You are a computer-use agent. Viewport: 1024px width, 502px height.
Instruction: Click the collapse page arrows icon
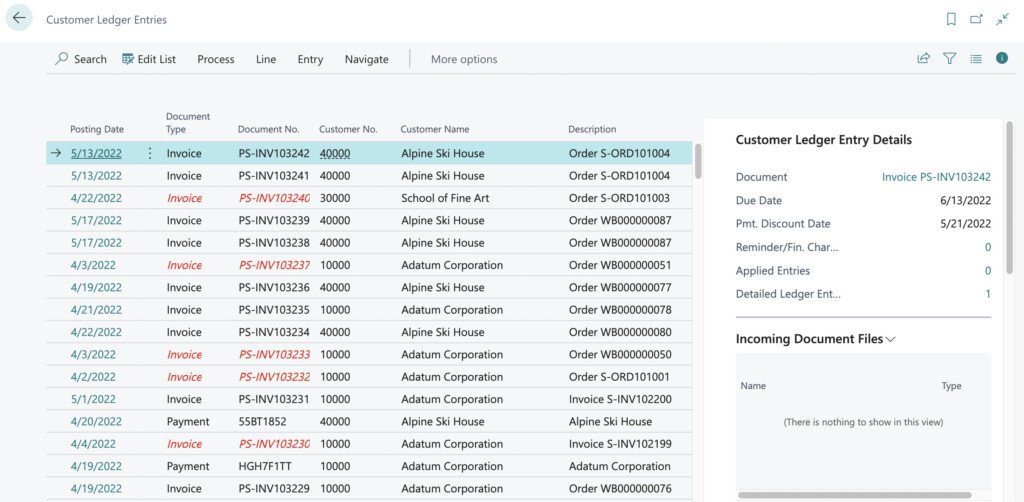pos(1002,20)
